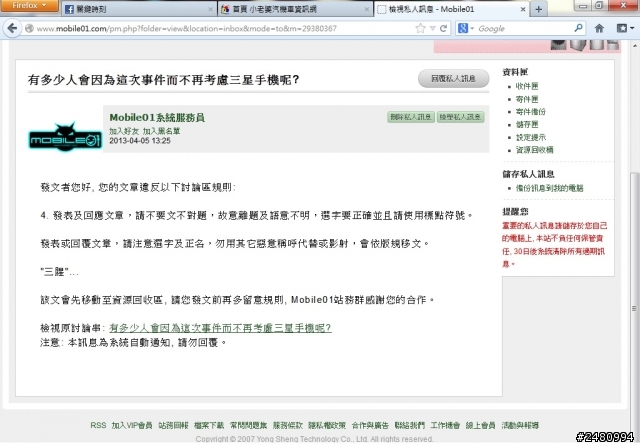Screen dimensions: 640x445
Task: Click the vertical page scrollbar thumb
Action: [634, 306]
